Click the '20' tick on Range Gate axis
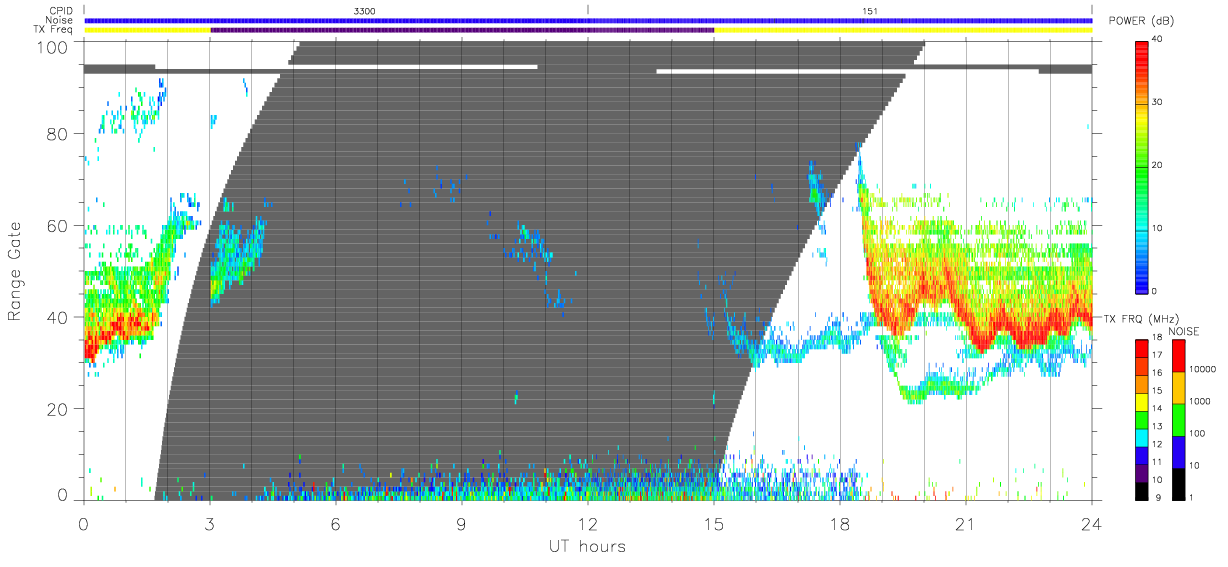 [58, 409]
